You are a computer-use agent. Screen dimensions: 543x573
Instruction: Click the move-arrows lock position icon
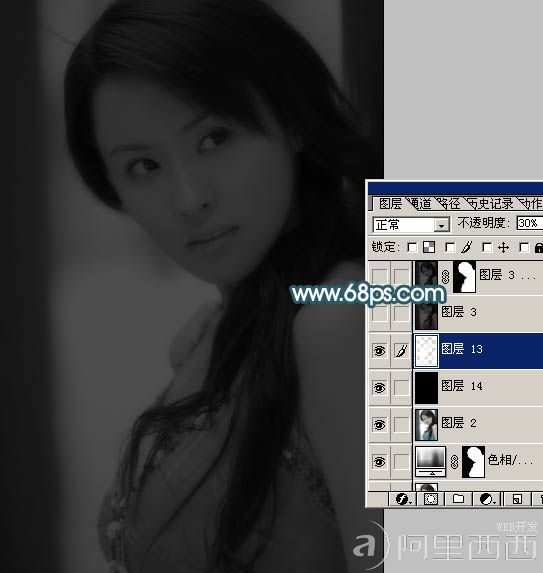click(x=504, y=248)
